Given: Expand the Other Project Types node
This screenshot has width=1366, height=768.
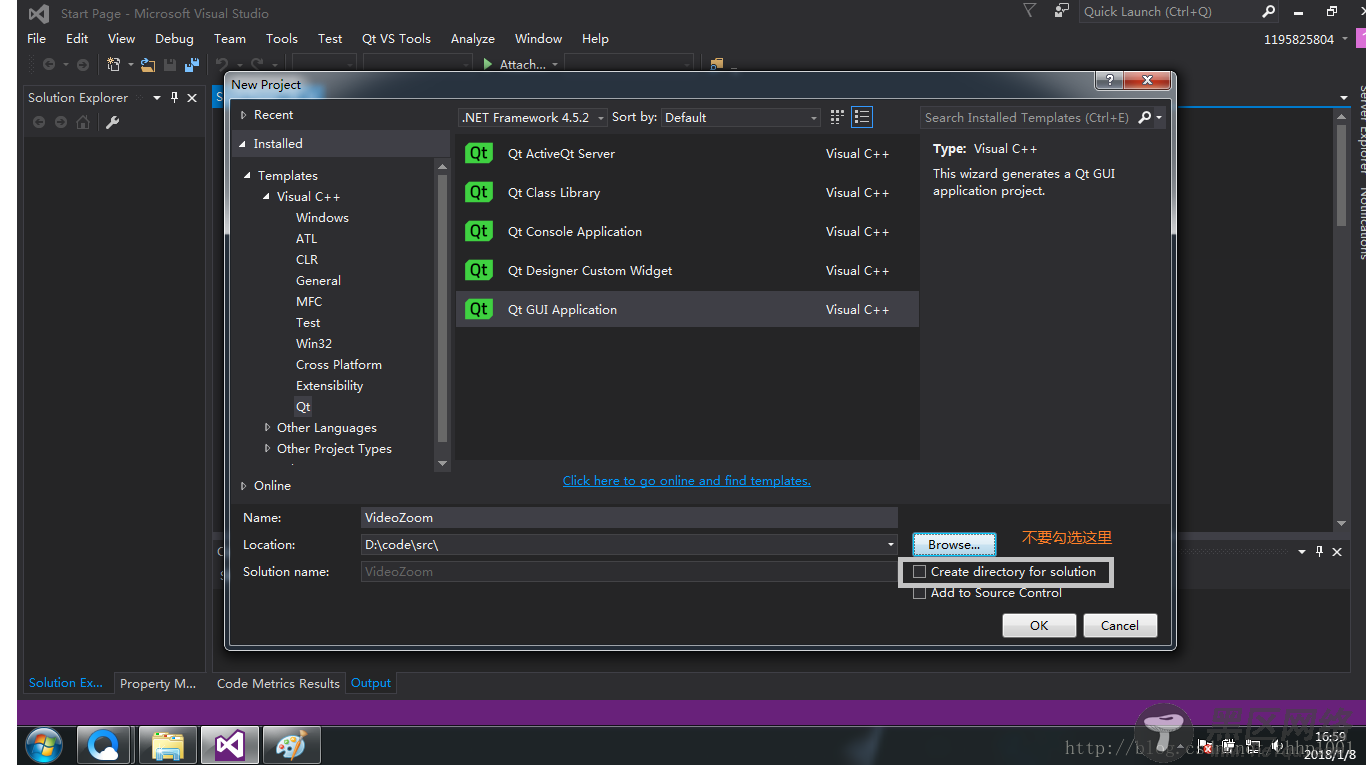Looking at the screenshot, I should (x=267, y=449).
